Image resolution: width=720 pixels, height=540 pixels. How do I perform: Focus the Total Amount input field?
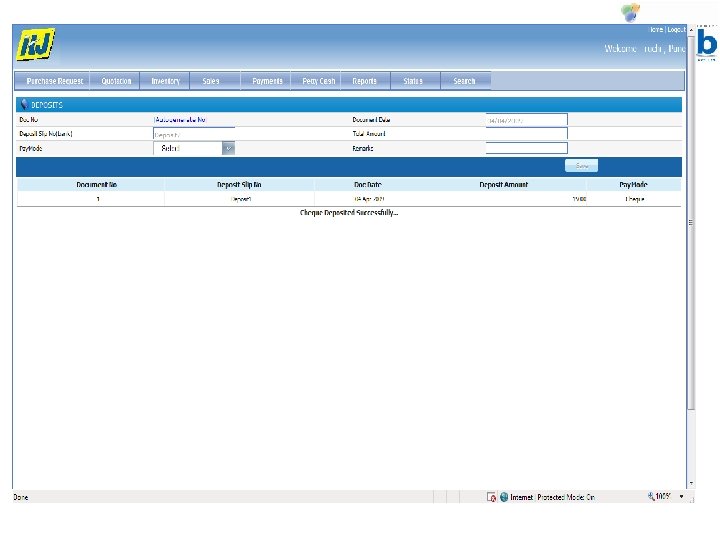[x=527, y=134]
